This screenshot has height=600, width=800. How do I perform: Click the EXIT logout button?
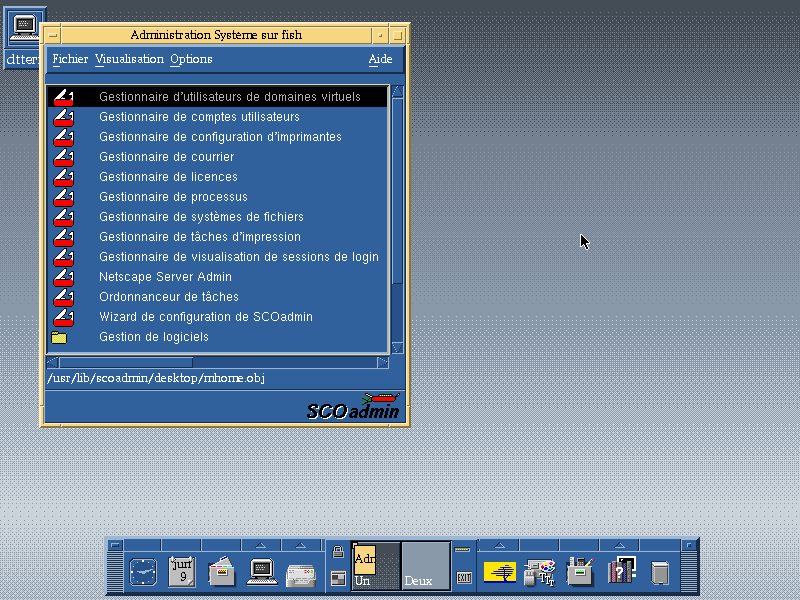[464, 578]
